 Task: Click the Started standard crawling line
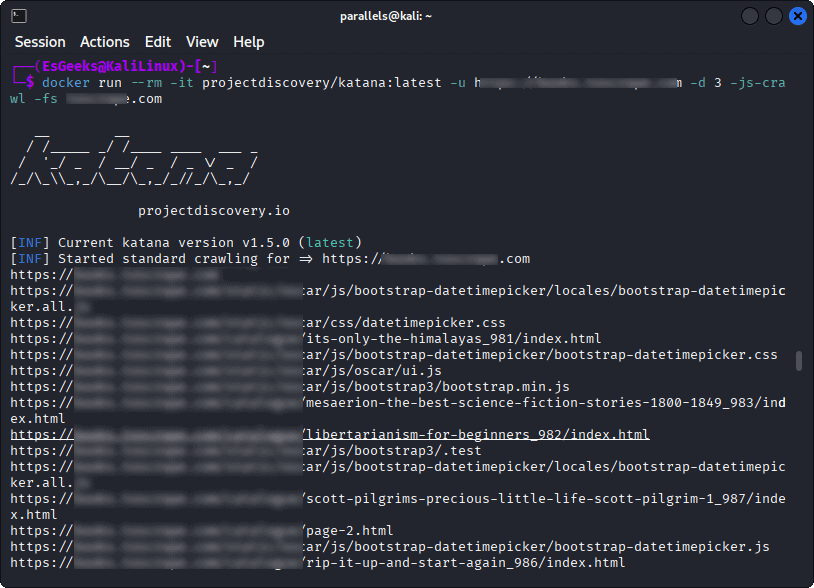pos(270,259)
